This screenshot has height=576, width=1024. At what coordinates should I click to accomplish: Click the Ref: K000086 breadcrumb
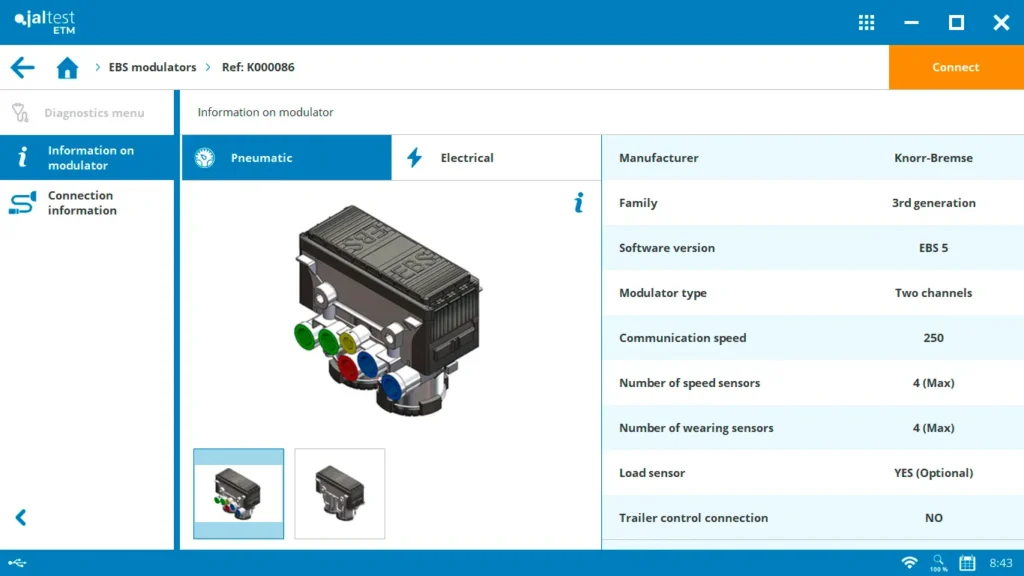point(258,67)
